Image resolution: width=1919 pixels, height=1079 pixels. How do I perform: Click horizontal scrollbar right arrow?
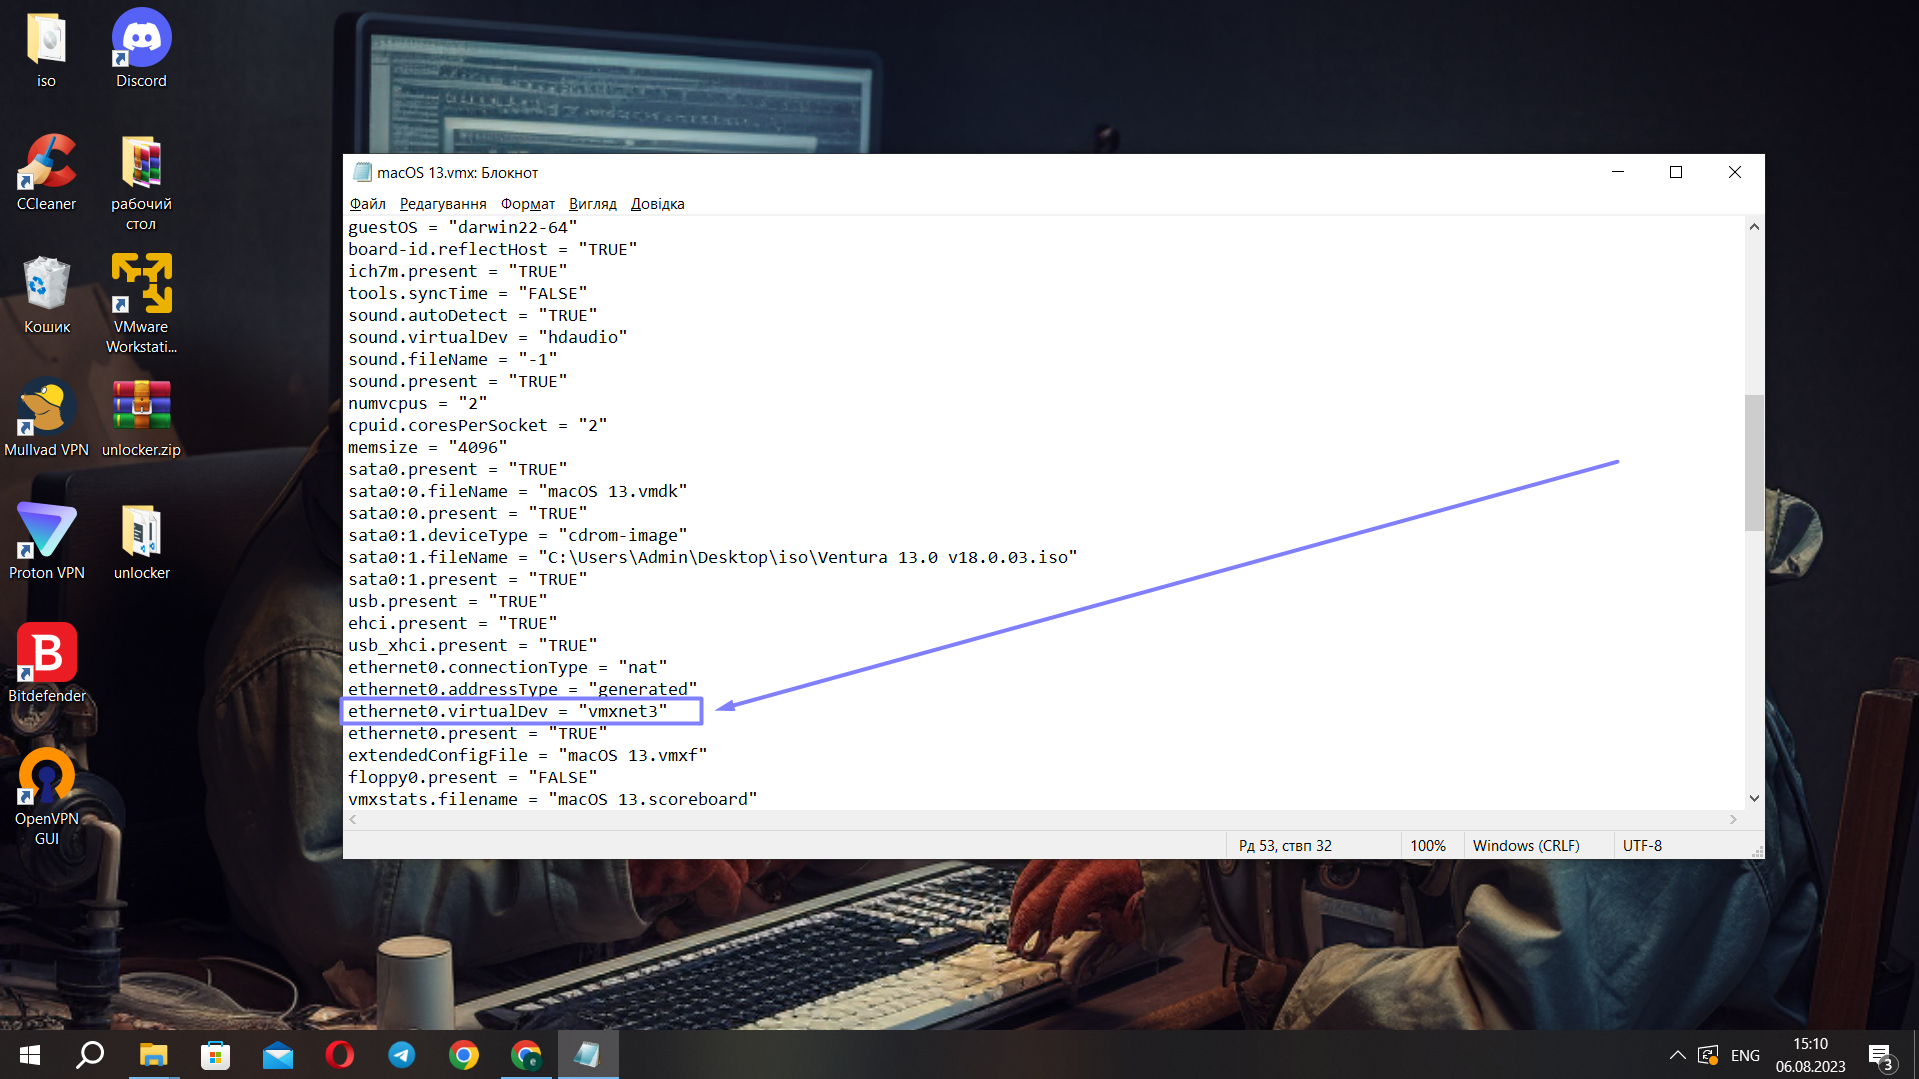click(1733, 819)
